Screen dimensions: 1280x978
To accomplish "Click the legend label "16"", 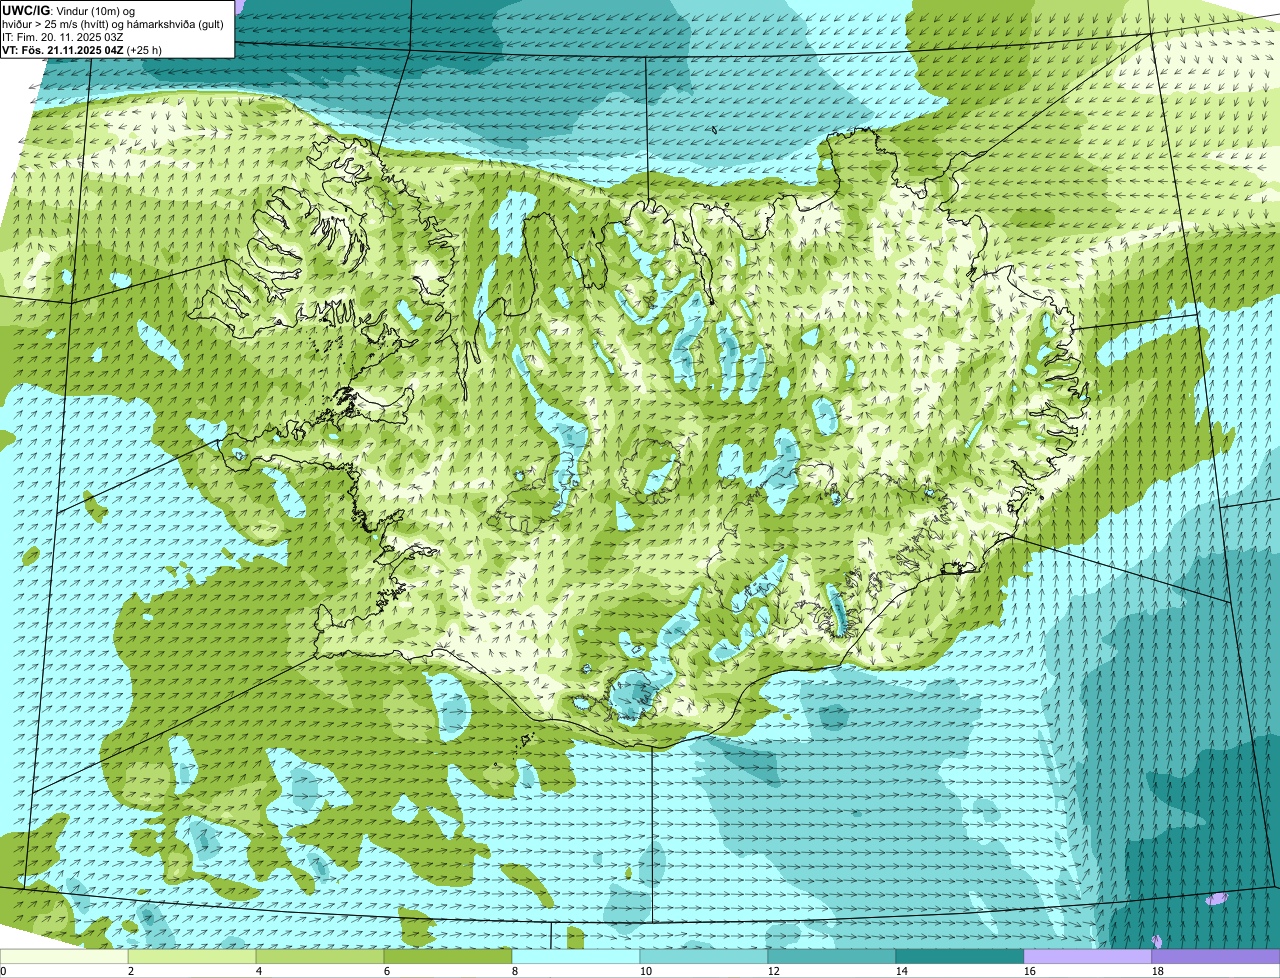I will coord(1030,971).
